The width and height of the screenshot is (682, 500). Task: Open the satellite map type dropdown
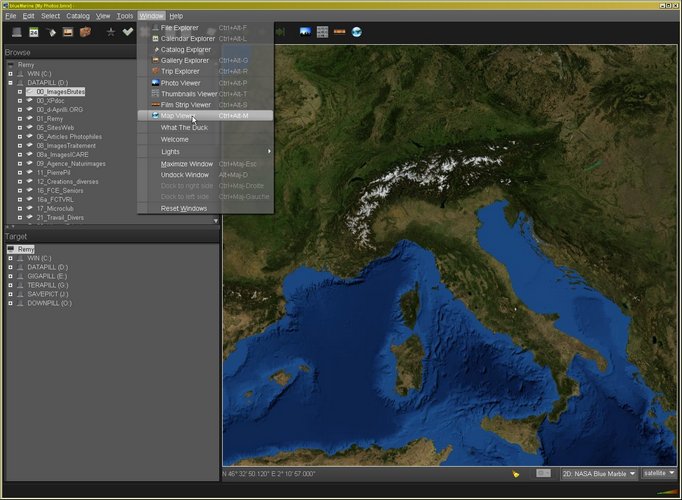(659, 473)
